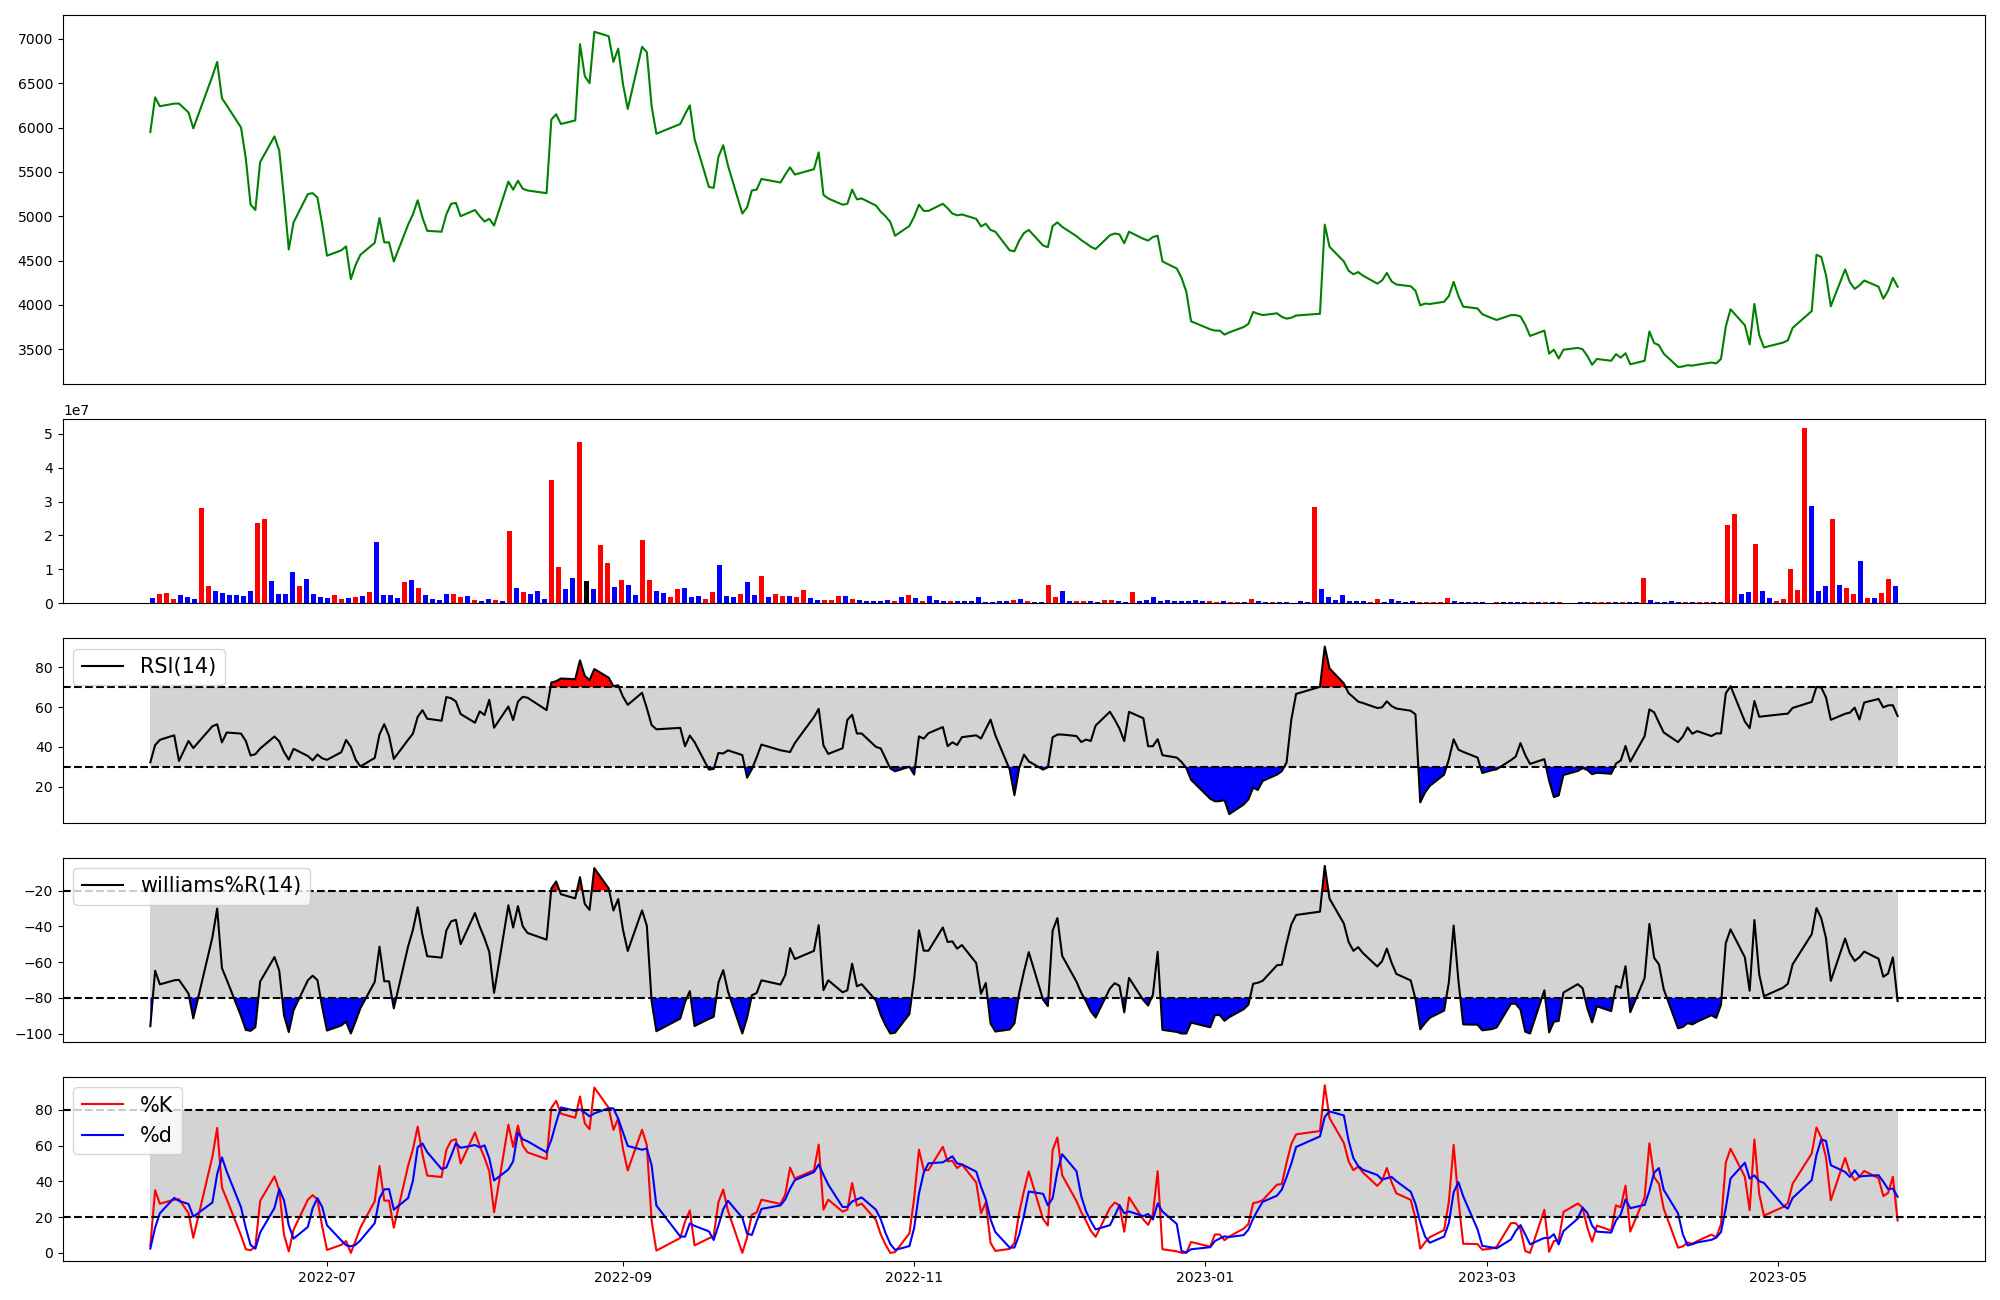
Task: Click the 2023-01 x-axis date label
Action: coord(1205,1277)
